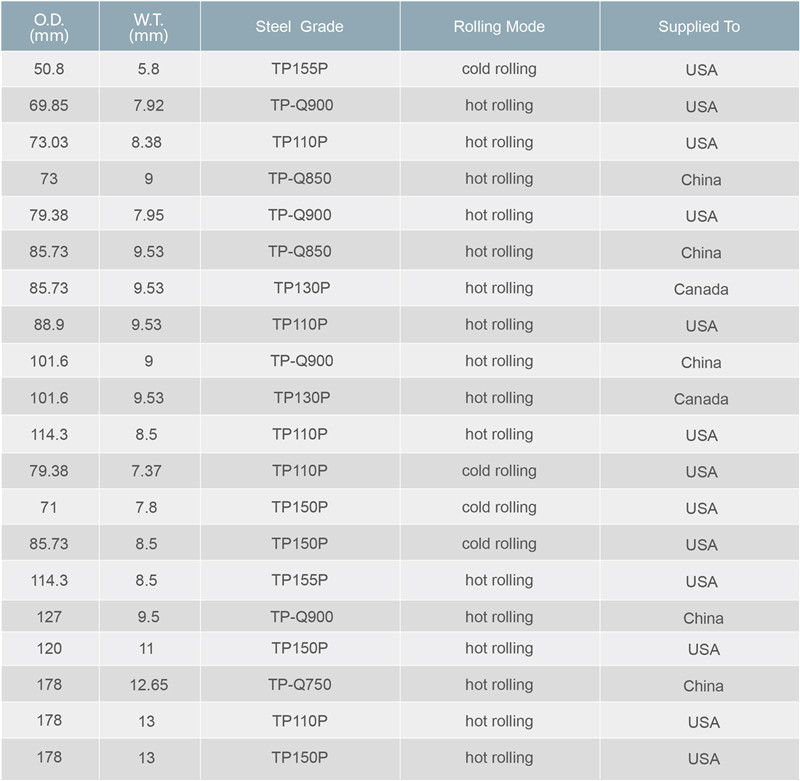800x781 pixels.
Task: Select the Rolling Mode column header
Action: coord(499,26)
